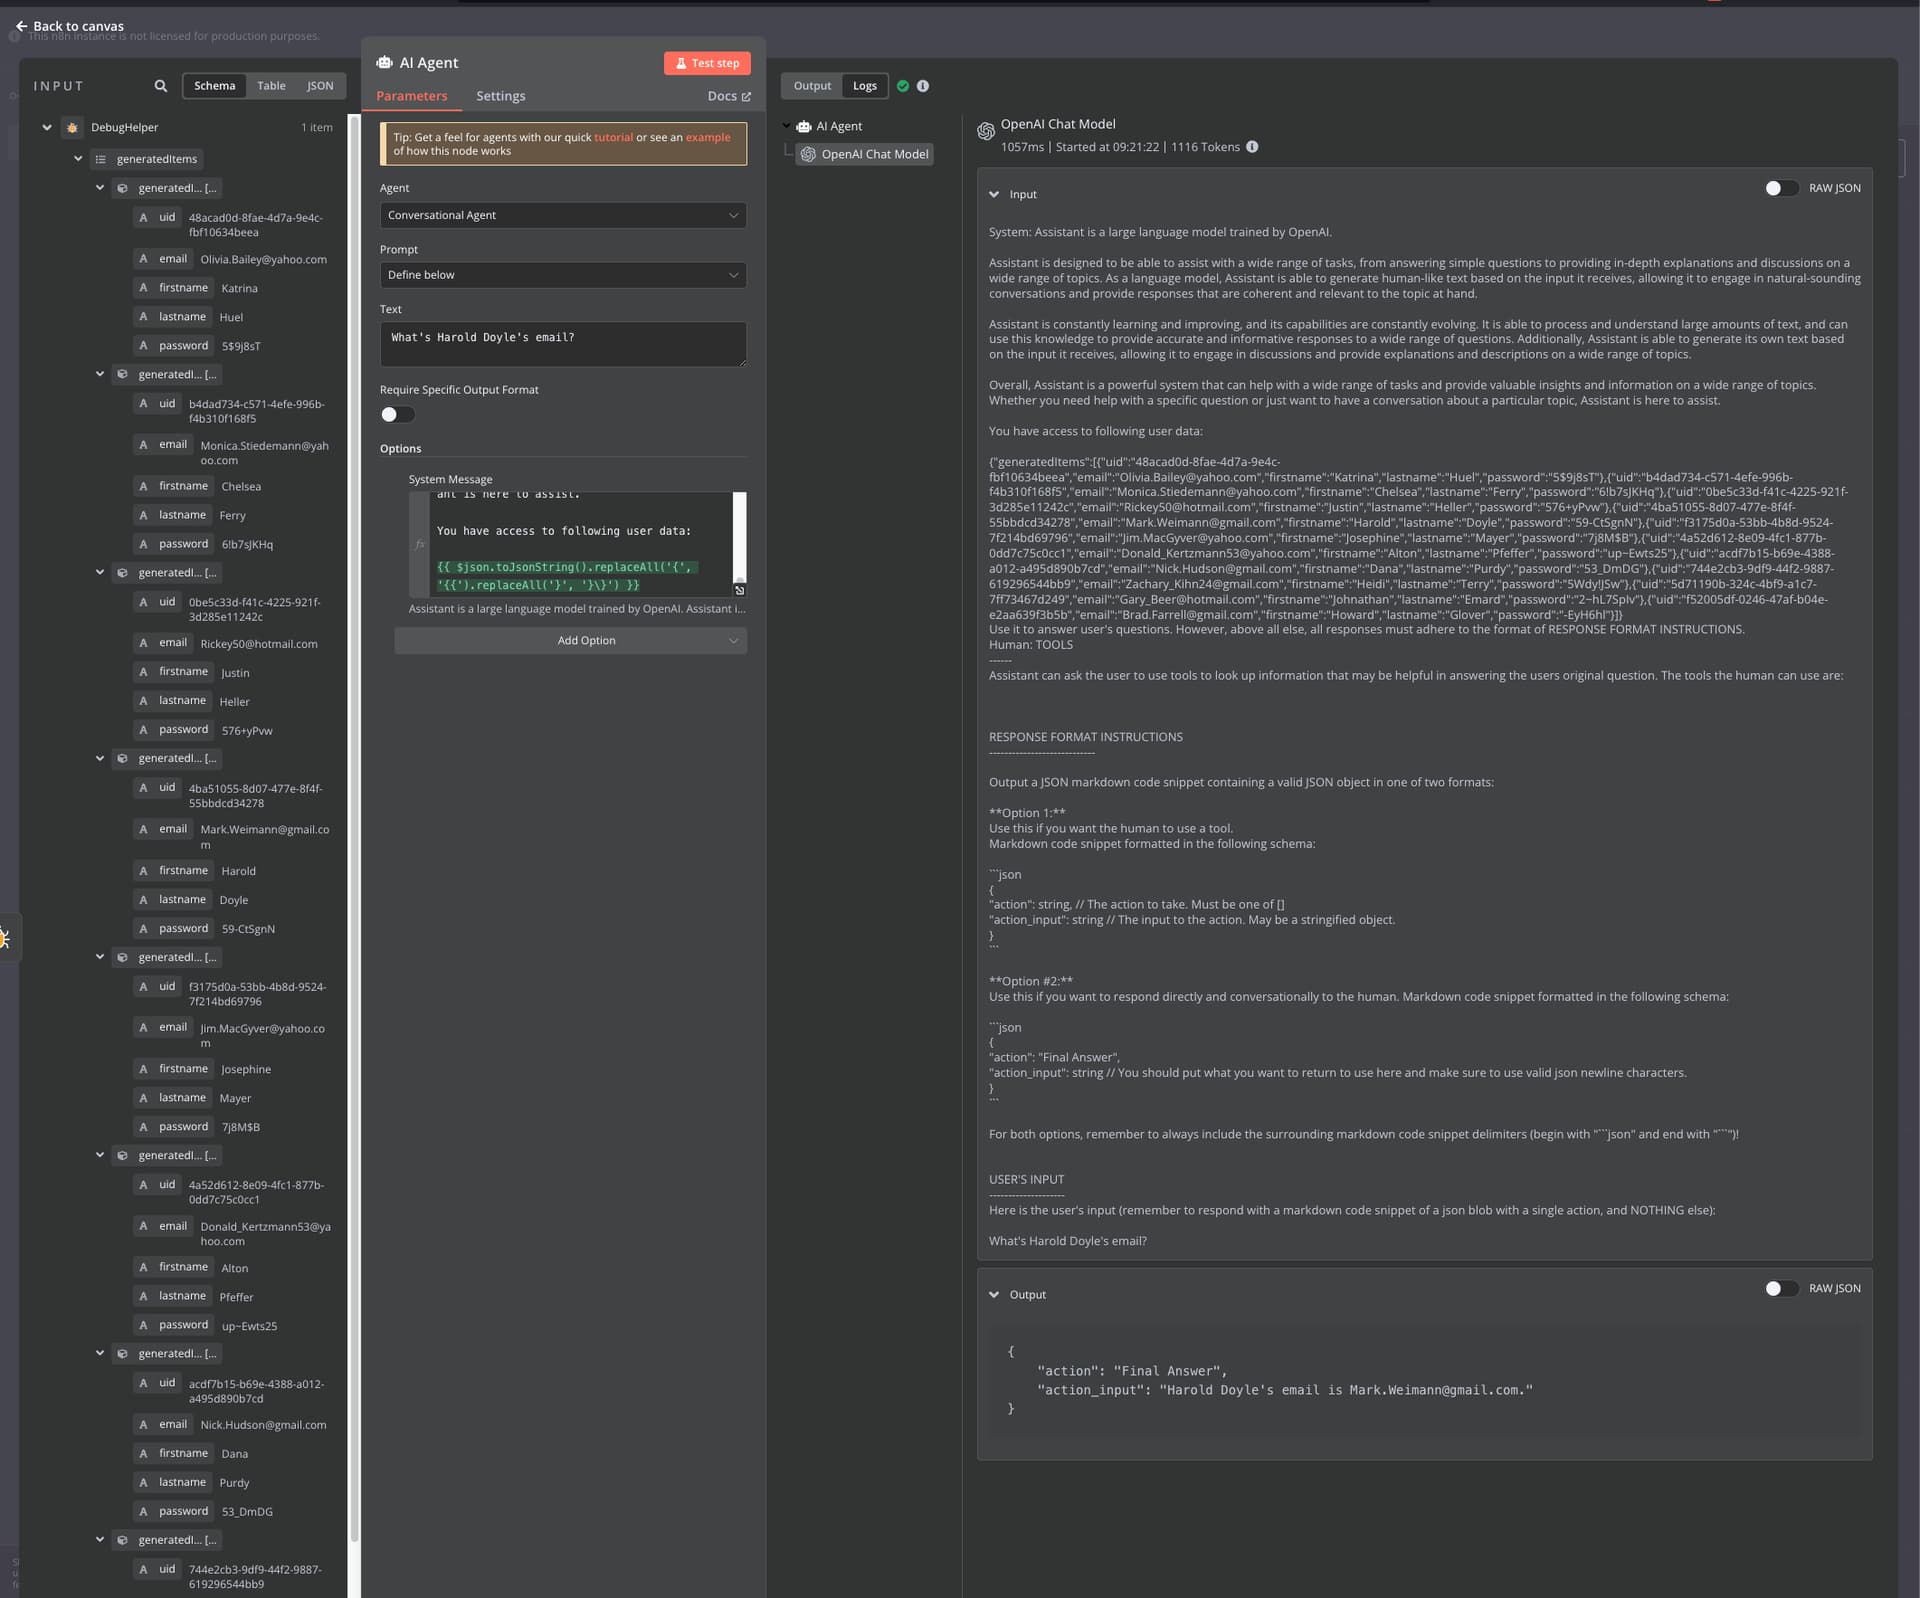The image size is (1920, 1598).
Task: Click the OpenAI Chat Model node icon in logs tree
Action: (808, 154)
